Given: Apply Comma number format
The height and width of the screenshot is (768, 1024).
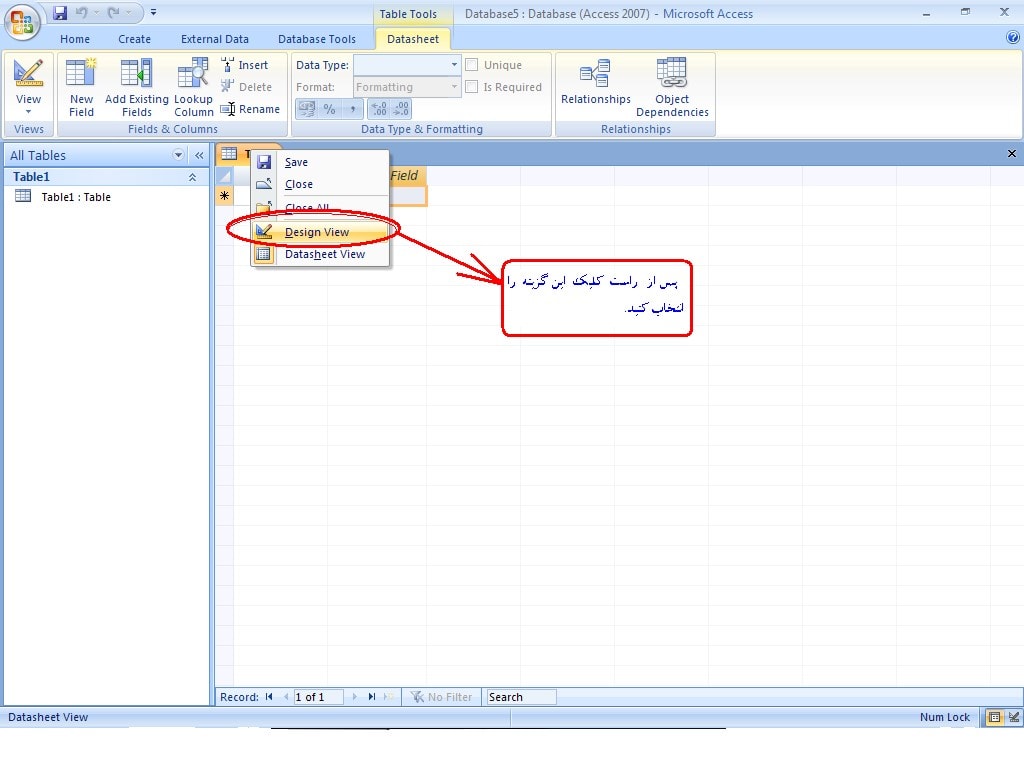Looking at the screenshot, I should [x=353, y=109].
